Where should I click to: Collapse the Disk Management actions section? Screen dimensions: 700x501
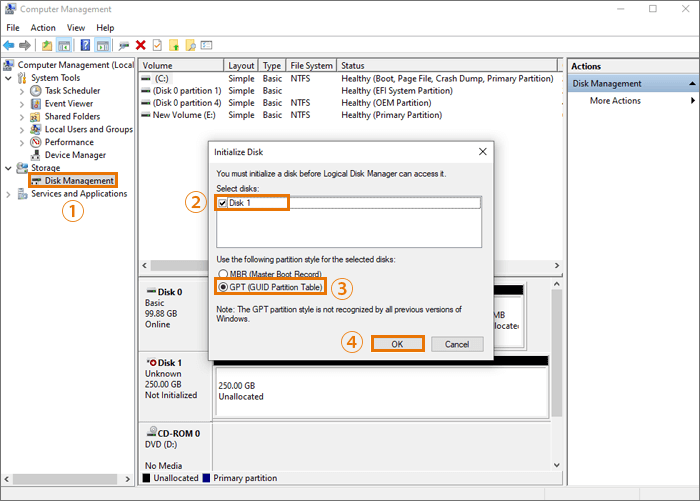tap(692, 84)
